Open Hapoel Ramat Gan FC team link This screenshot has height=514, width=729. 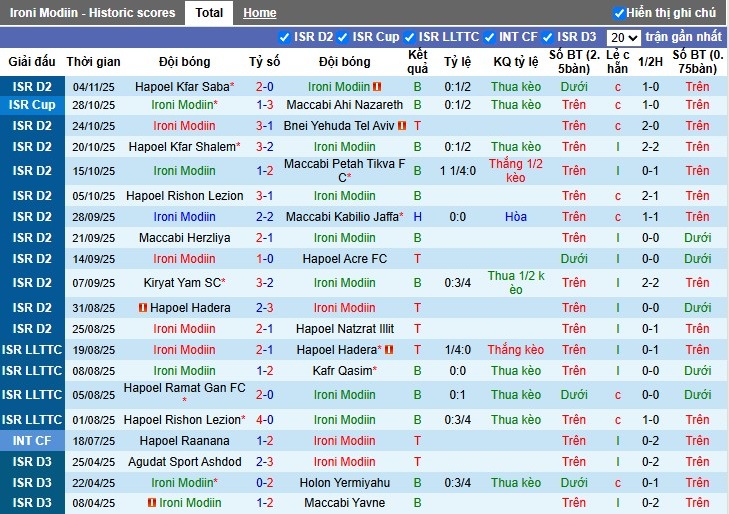point(185,388)
